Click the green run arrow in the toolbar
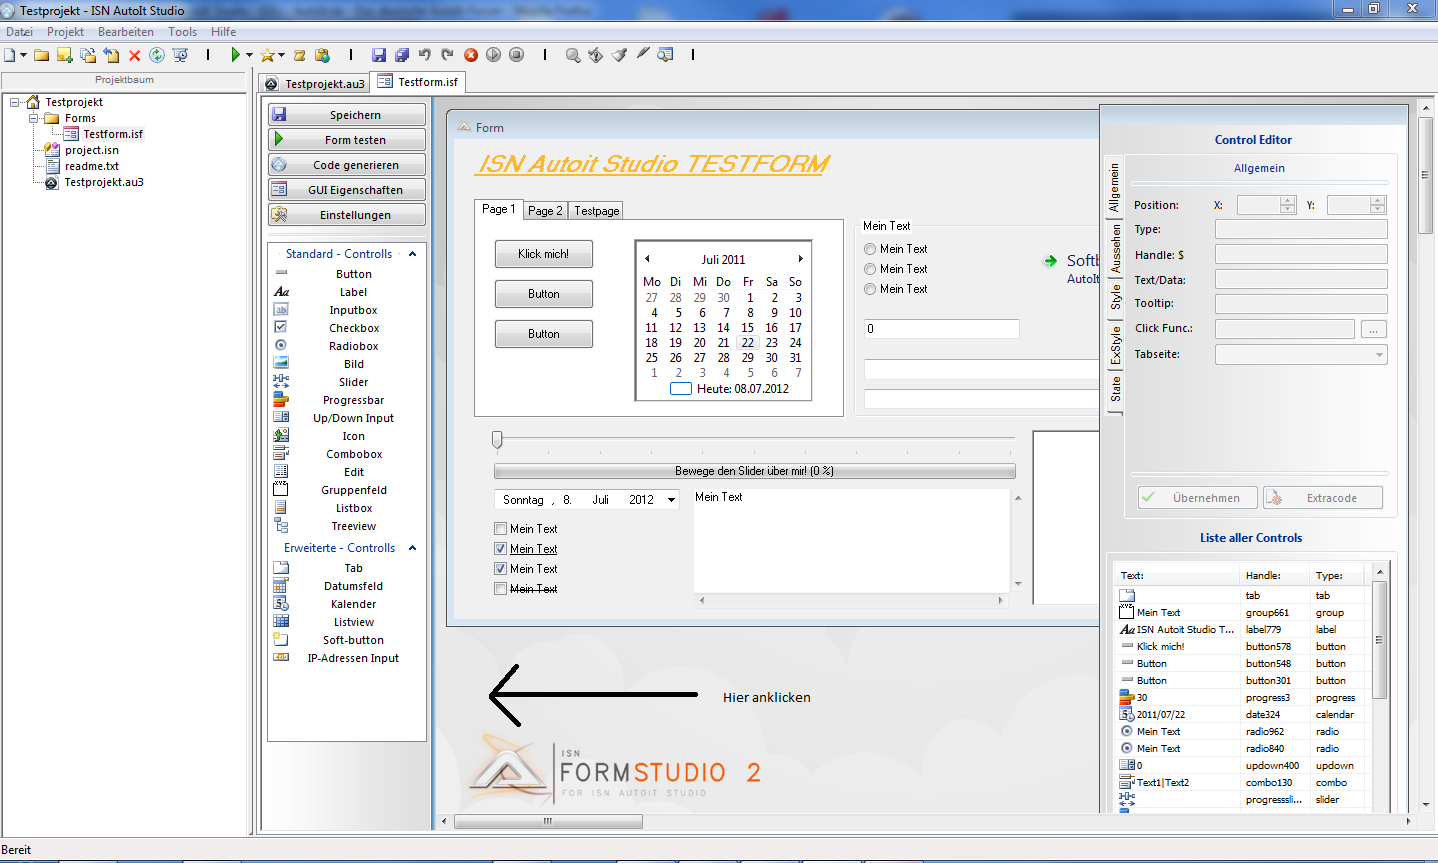1438x863 pixels. click(235, 55)
